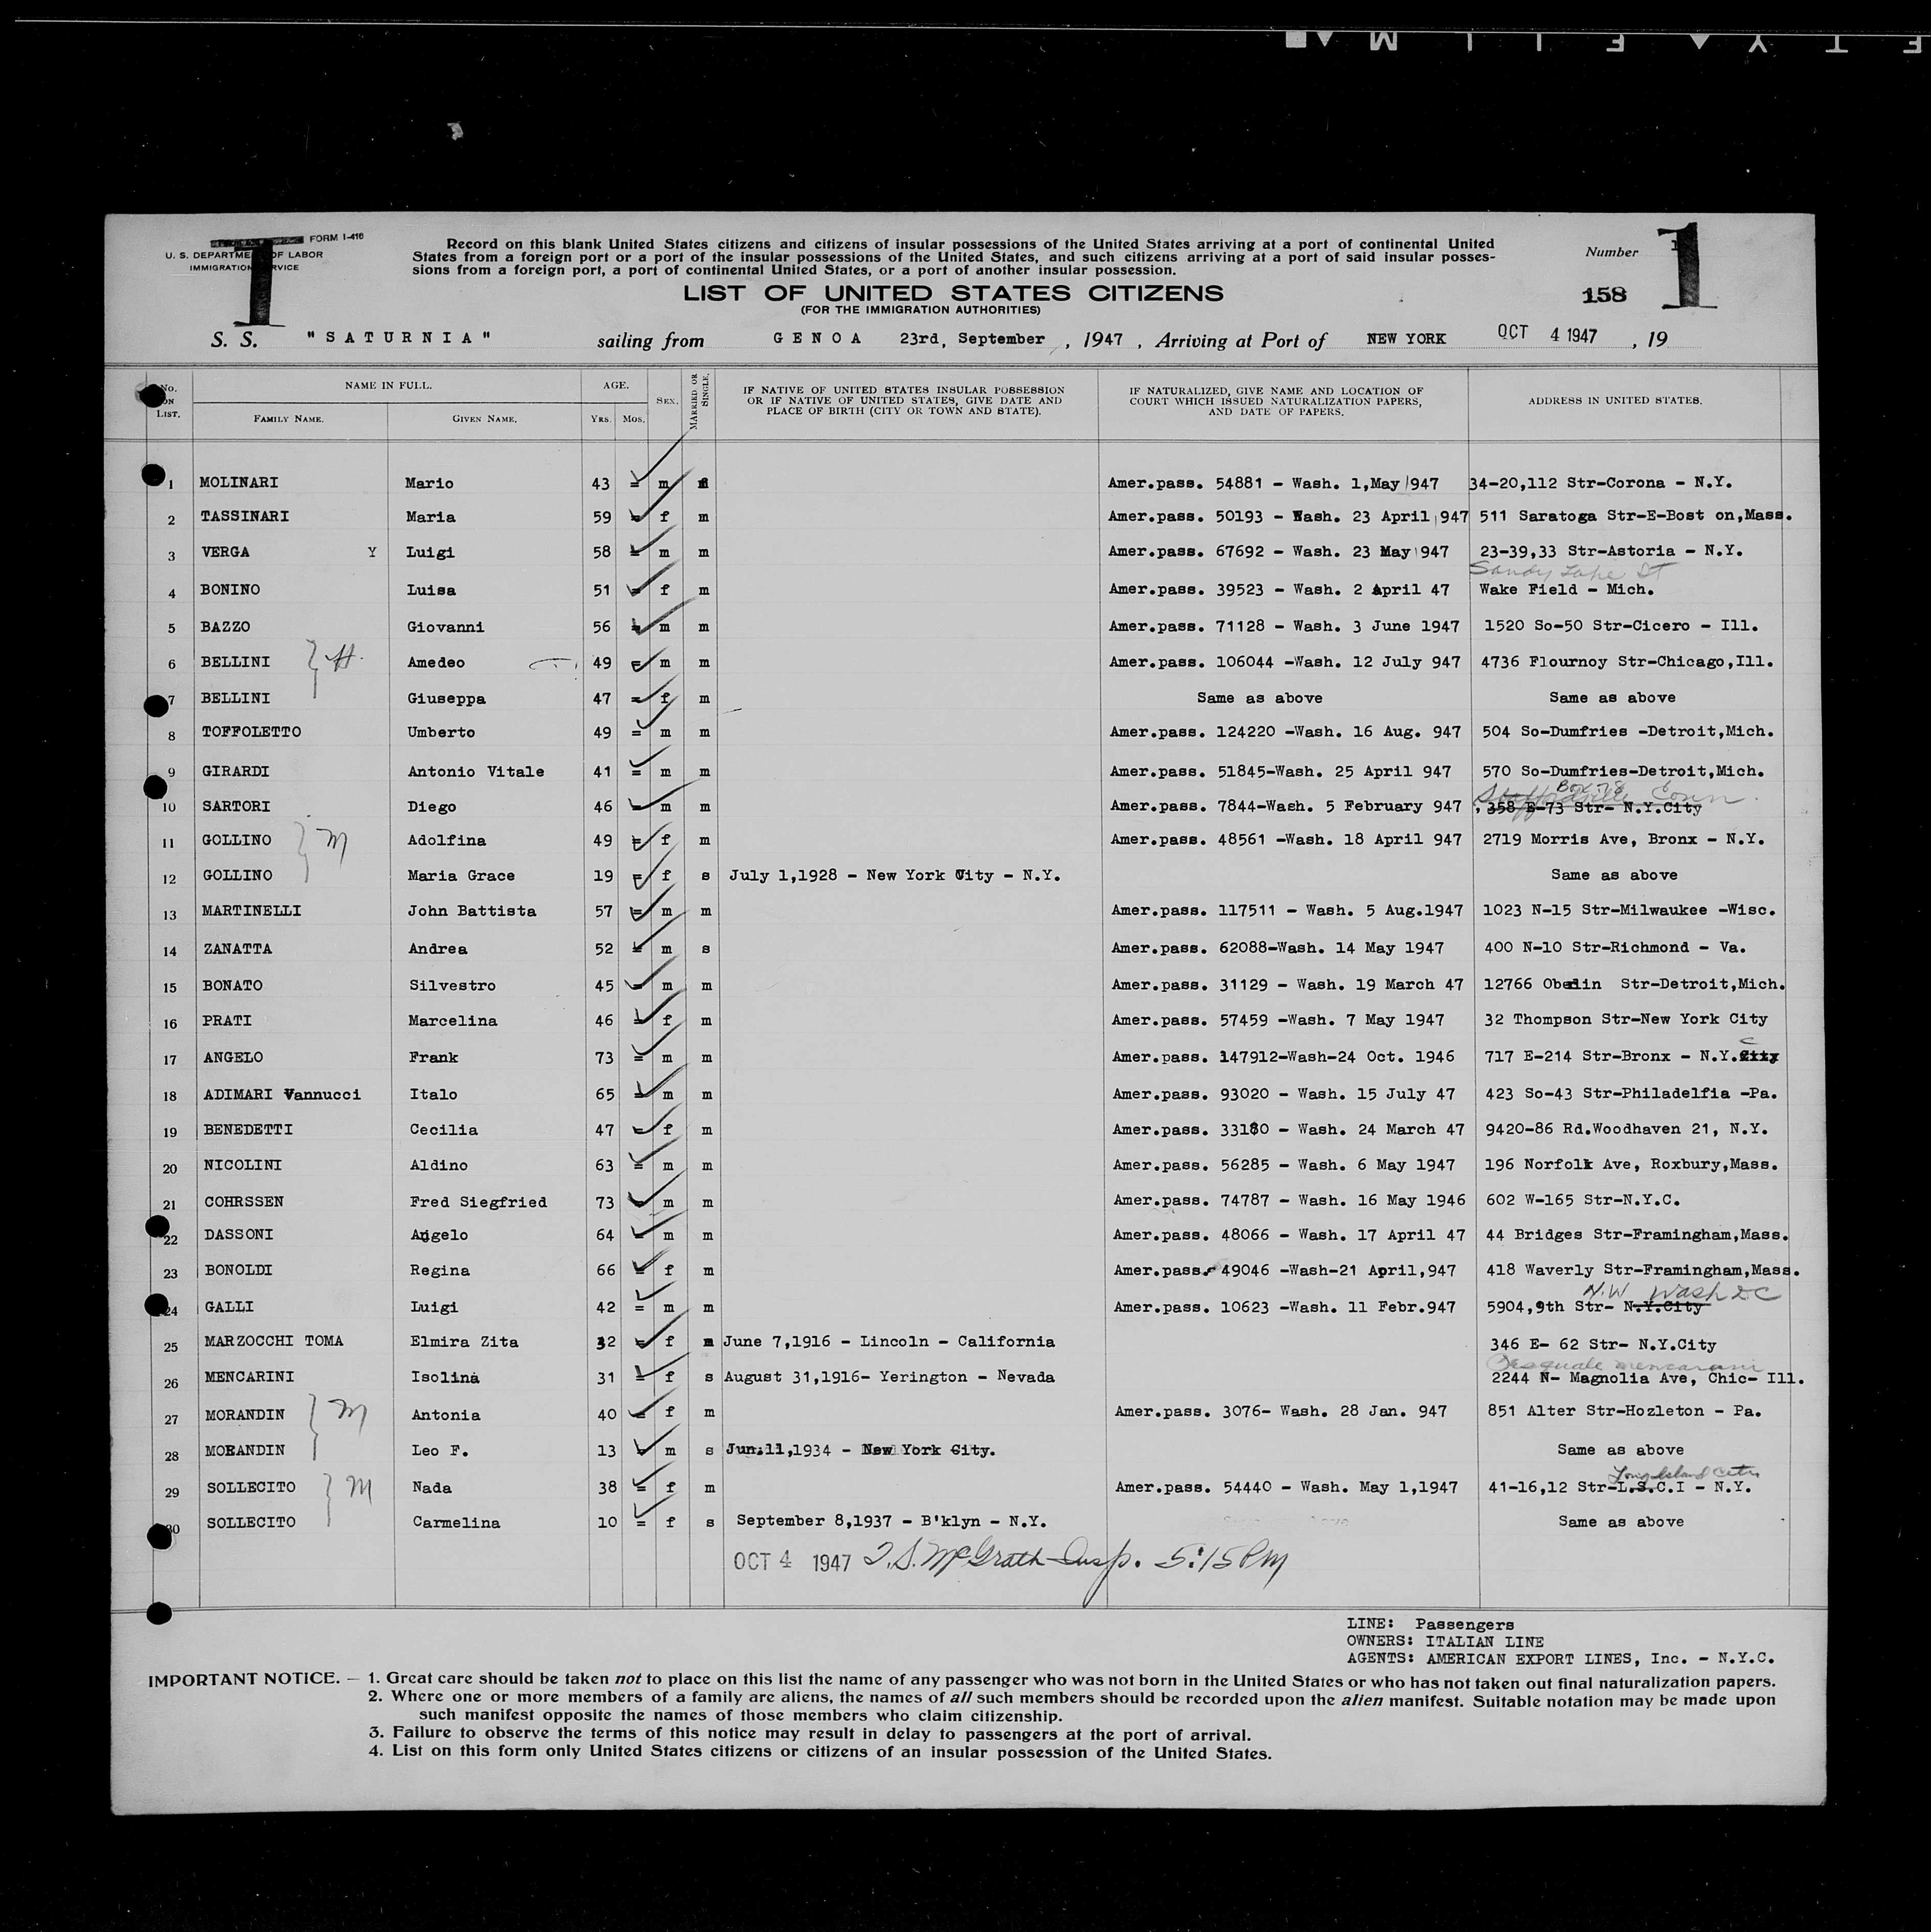The width and height of the screenshot is (1931, 1932).
Task: Click the family name ANGELO
Action: [233, 1057]
